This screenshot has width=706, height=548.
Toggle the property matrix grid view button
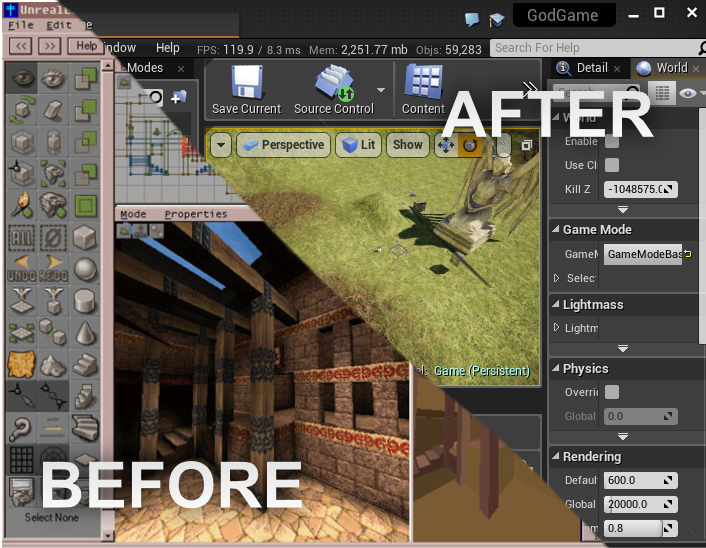point(662,93)
